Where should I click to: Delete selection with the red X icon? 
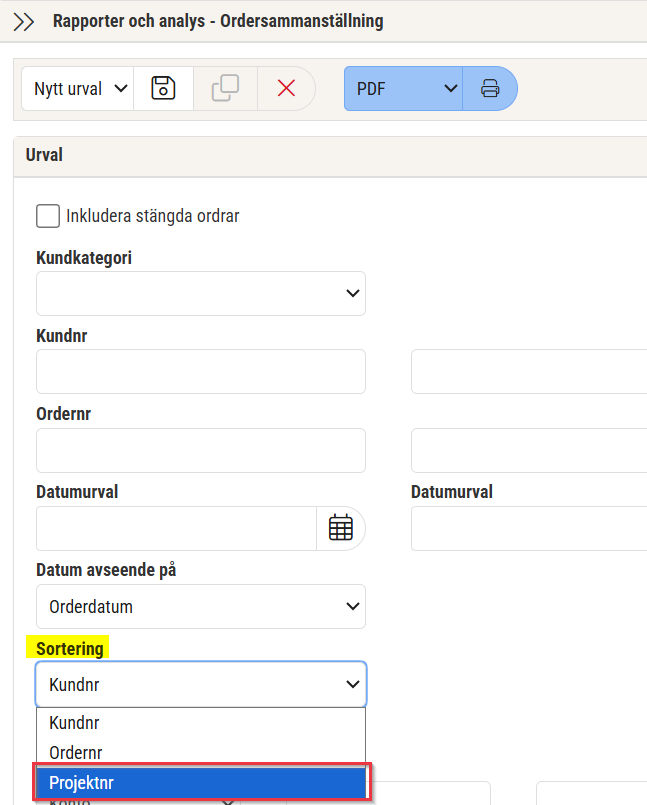pos(286,88)
